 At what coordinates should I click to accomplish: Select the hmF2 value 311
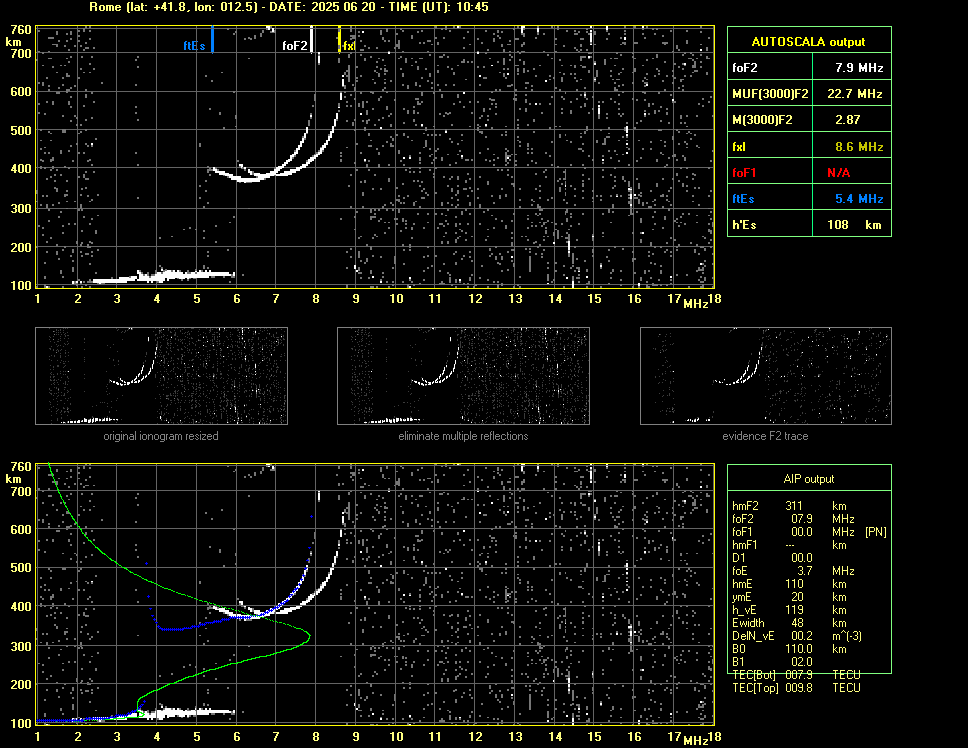794,506
